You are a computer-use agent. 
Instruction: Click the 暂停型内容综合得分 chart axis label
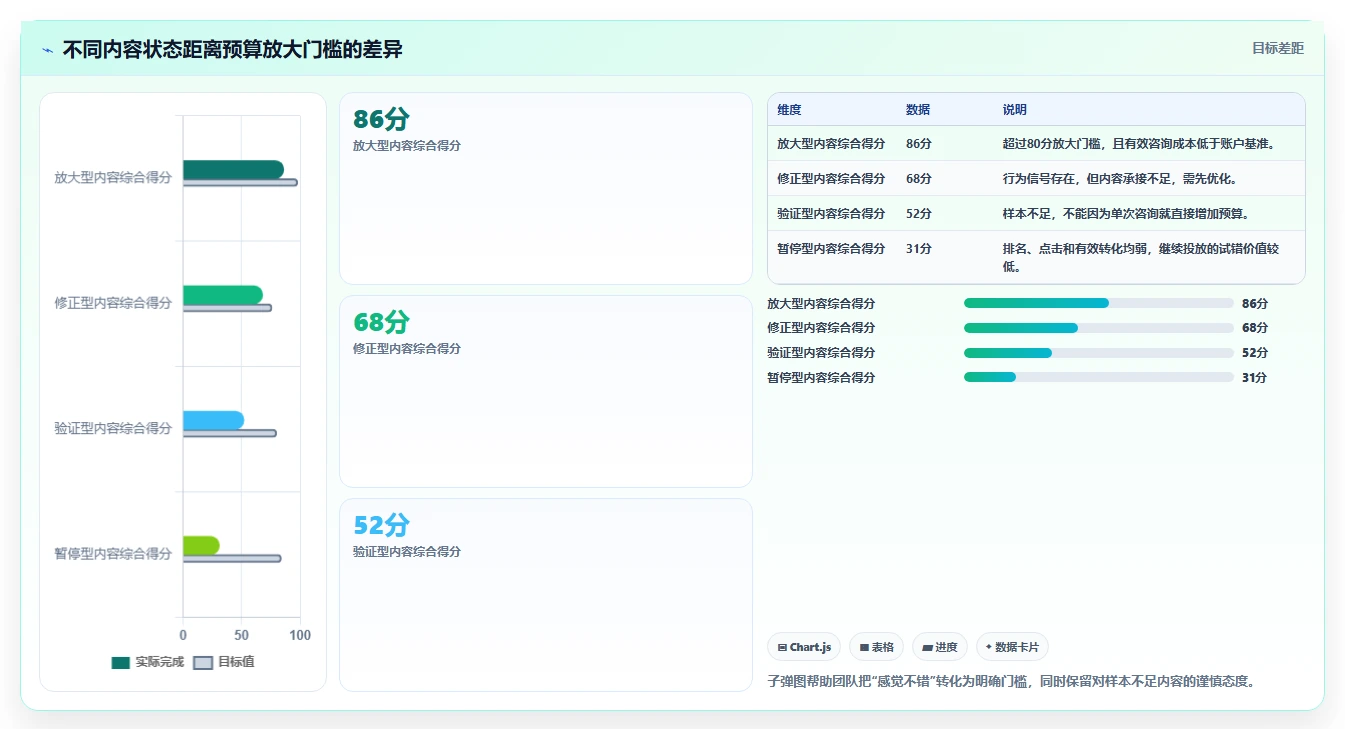click(x=113, y=553)
